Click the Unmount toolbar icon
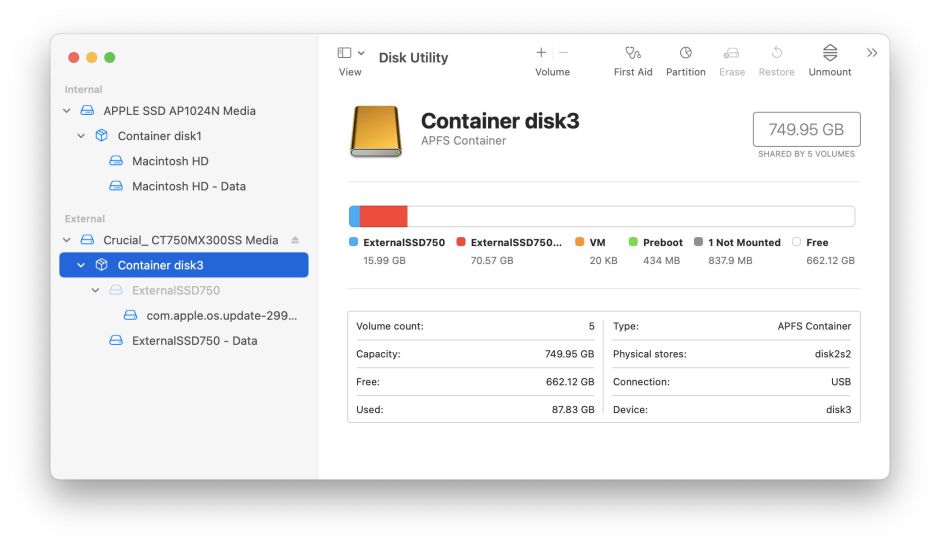This screenshot has height=546, width=940. point(829,54)
